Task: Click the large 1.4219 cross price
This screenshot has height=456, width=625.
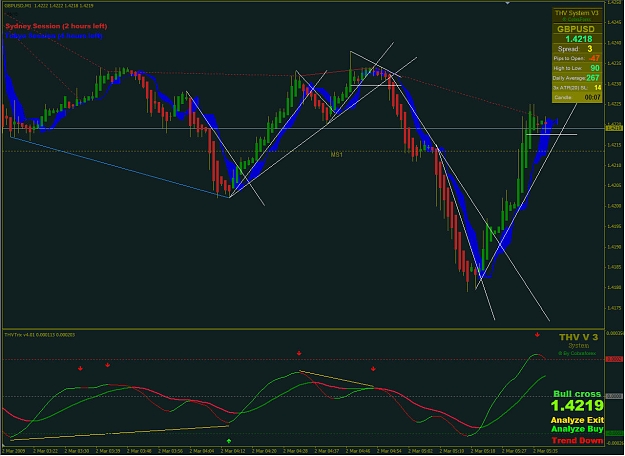Action: [577, 406]
